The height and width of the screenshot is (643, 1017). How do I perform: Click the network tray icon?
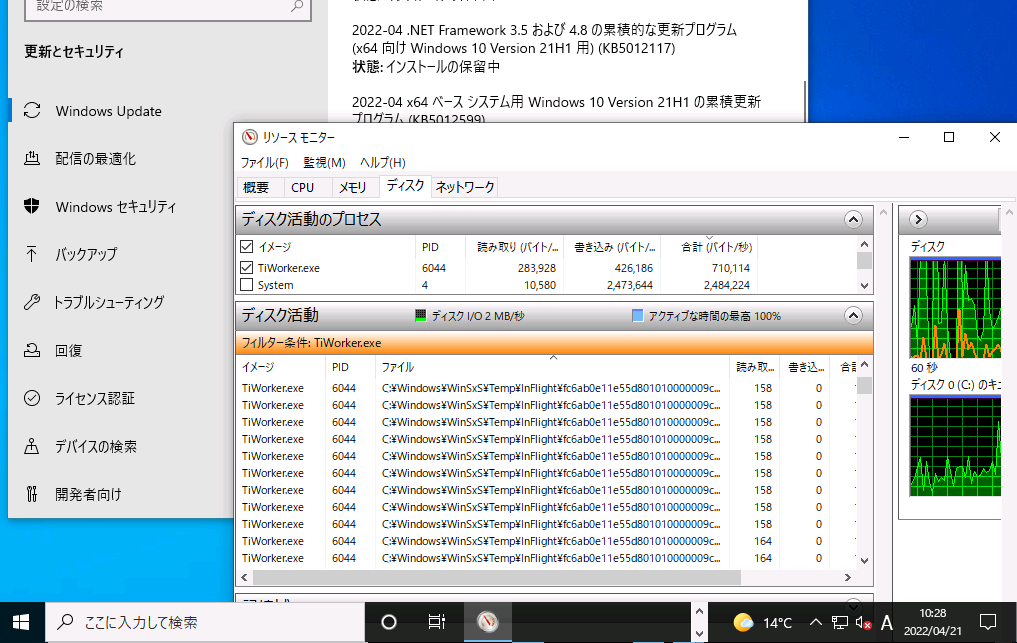[x=840, y=623]
